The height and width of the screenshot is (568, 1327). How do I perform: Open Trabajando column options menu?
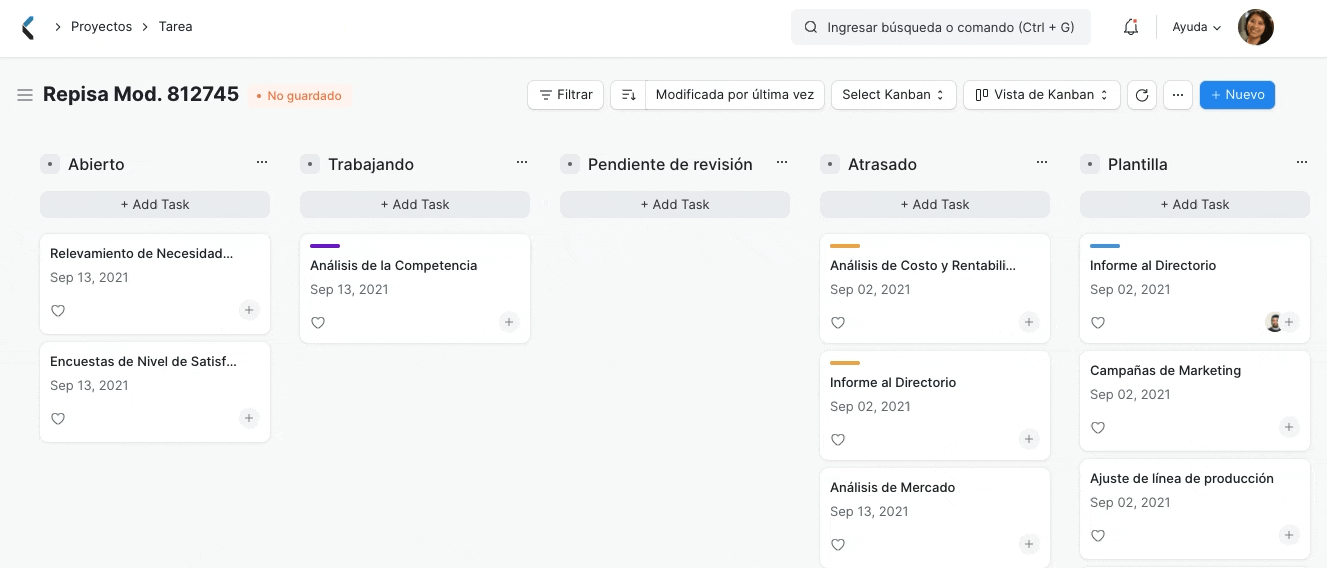[x=522, y=162]
